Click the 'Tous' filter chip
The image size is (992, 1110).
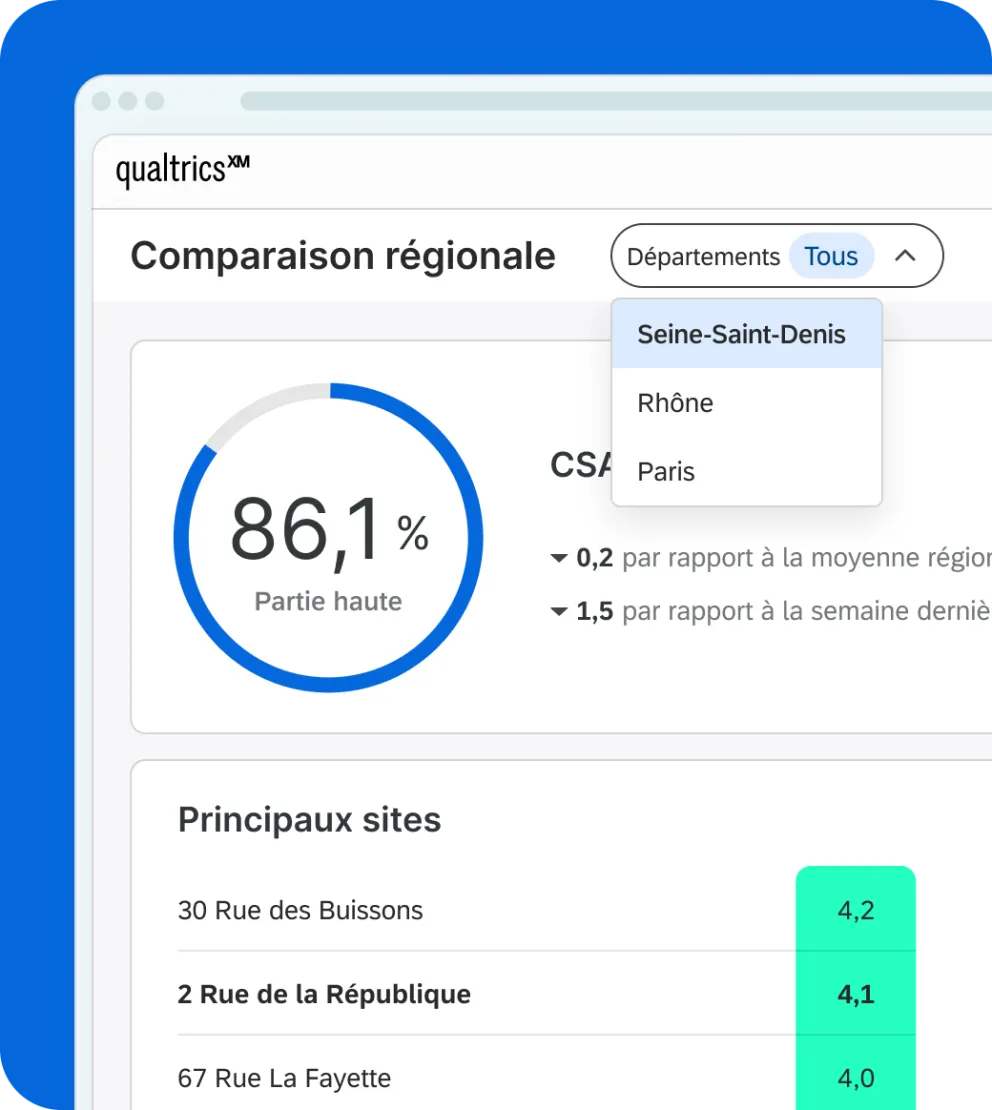[831, 256]
